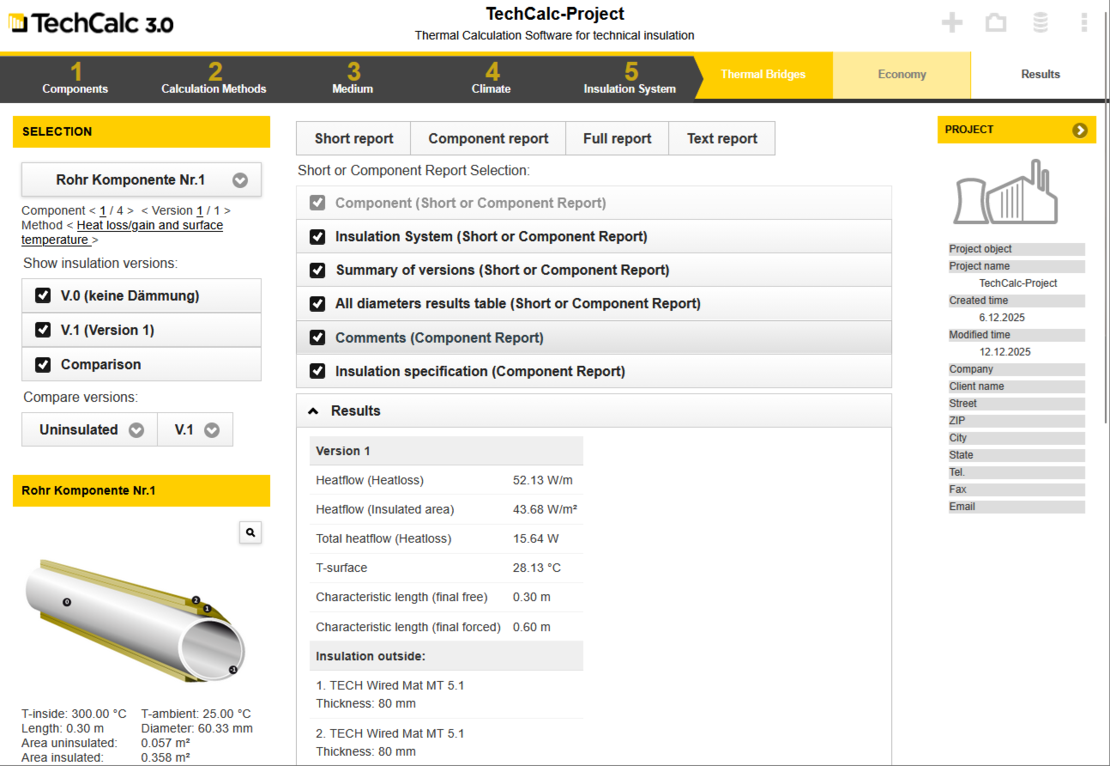Click the T-surface 28.13 °C value

point(537,568)
